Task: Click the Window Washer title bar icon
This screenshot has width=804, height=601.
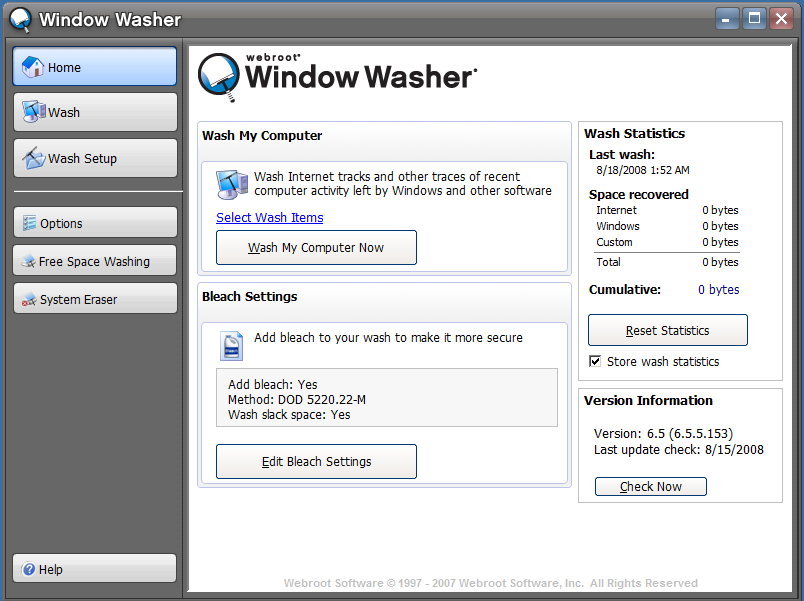Action: [x=21, y=20]
